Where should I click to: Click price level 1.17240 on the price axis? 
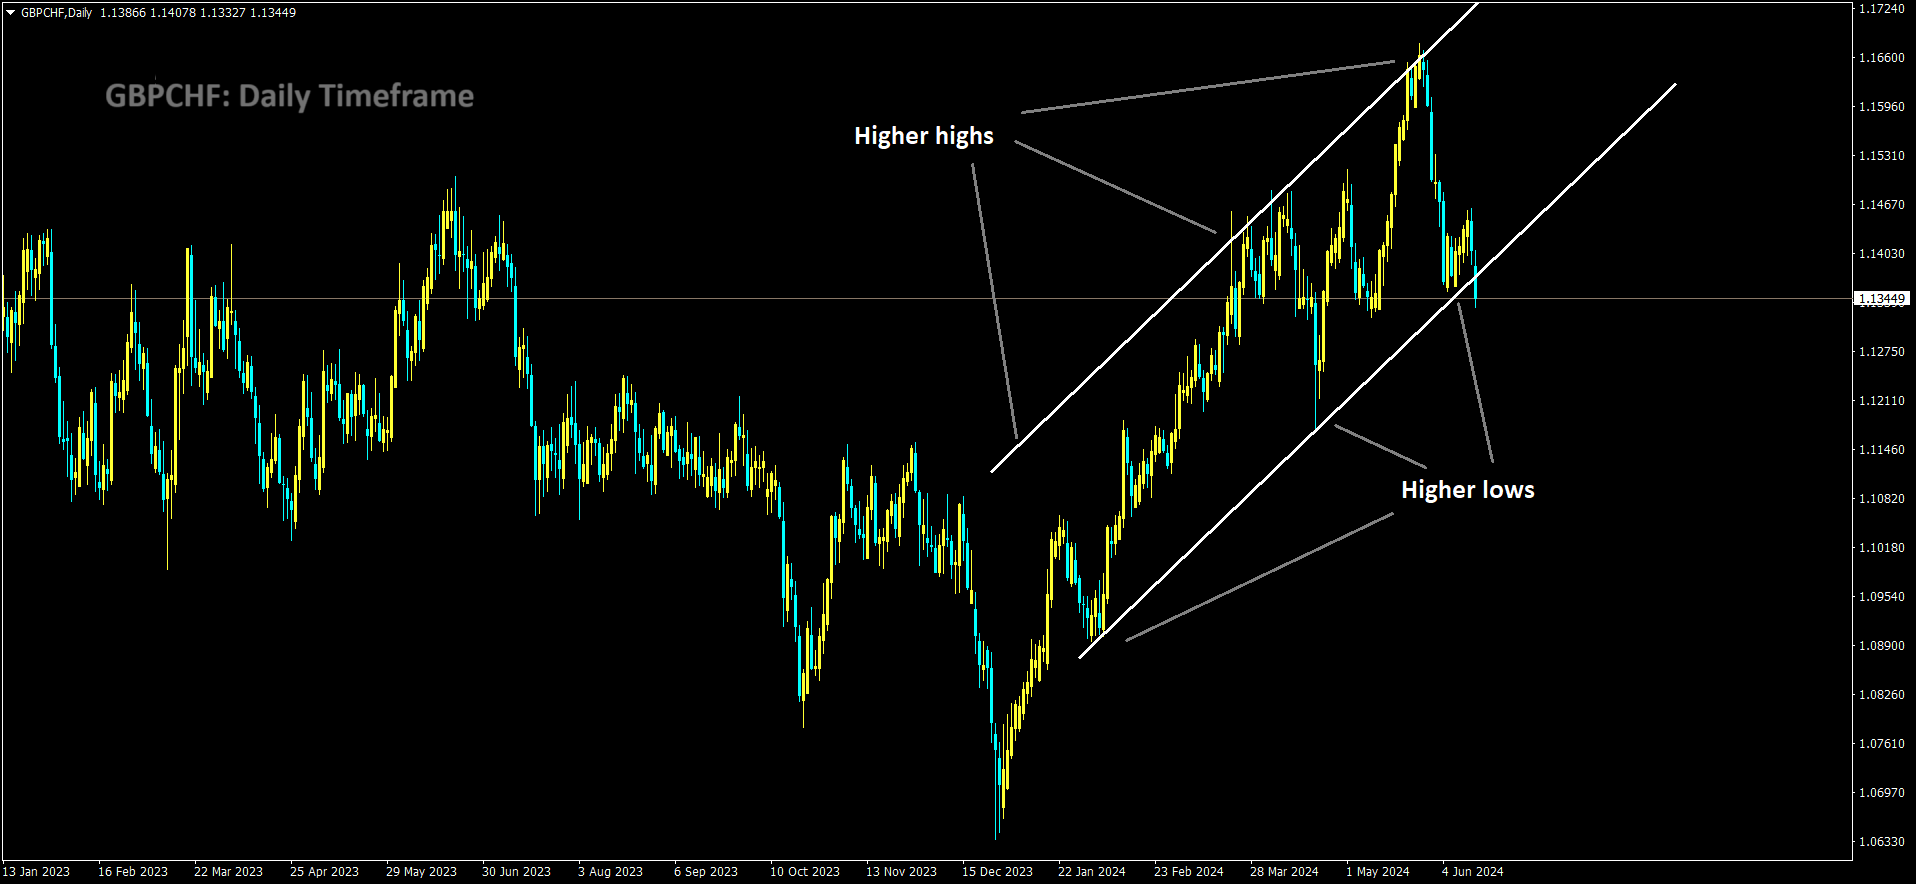point(1881,8)
